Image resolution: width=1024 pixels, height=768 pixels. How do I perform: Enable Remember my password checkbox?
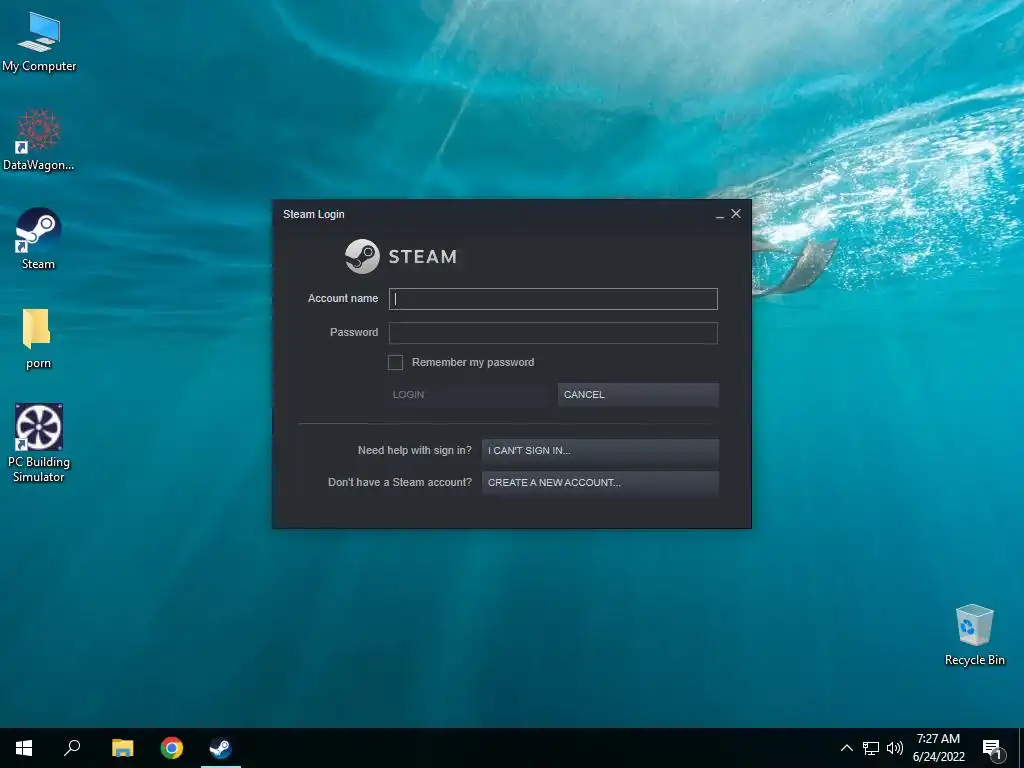pyautogui.click(x=395, y=362)
